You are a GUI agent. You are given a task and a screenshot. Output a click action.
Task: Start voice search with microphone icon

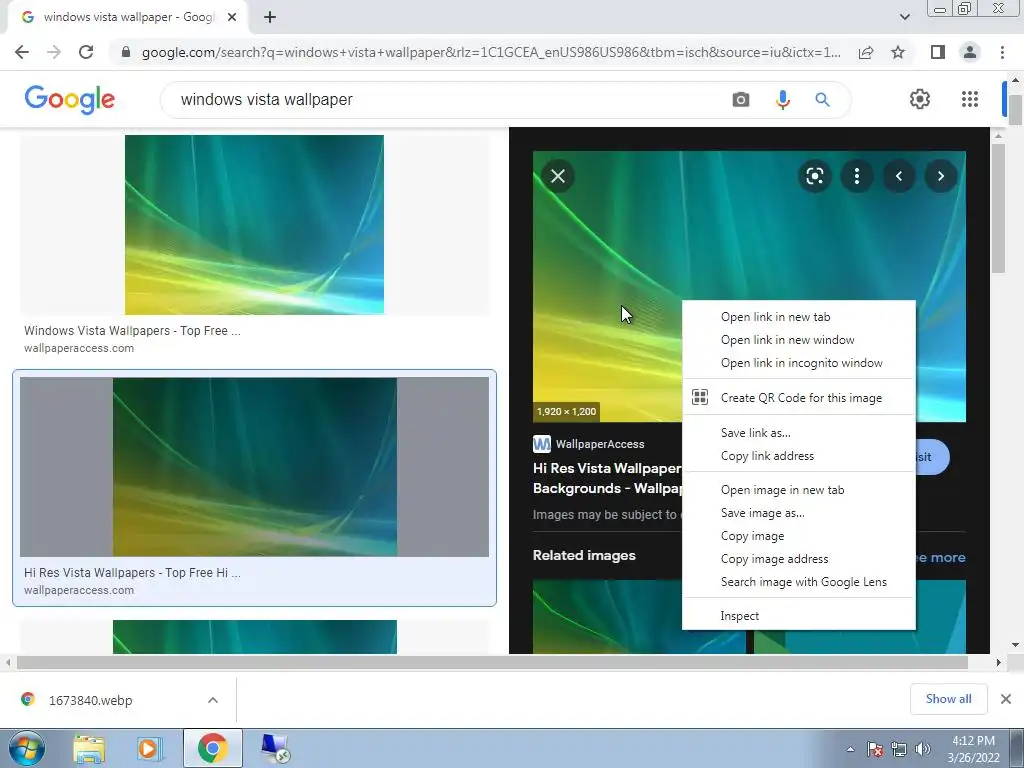[782, 99]
